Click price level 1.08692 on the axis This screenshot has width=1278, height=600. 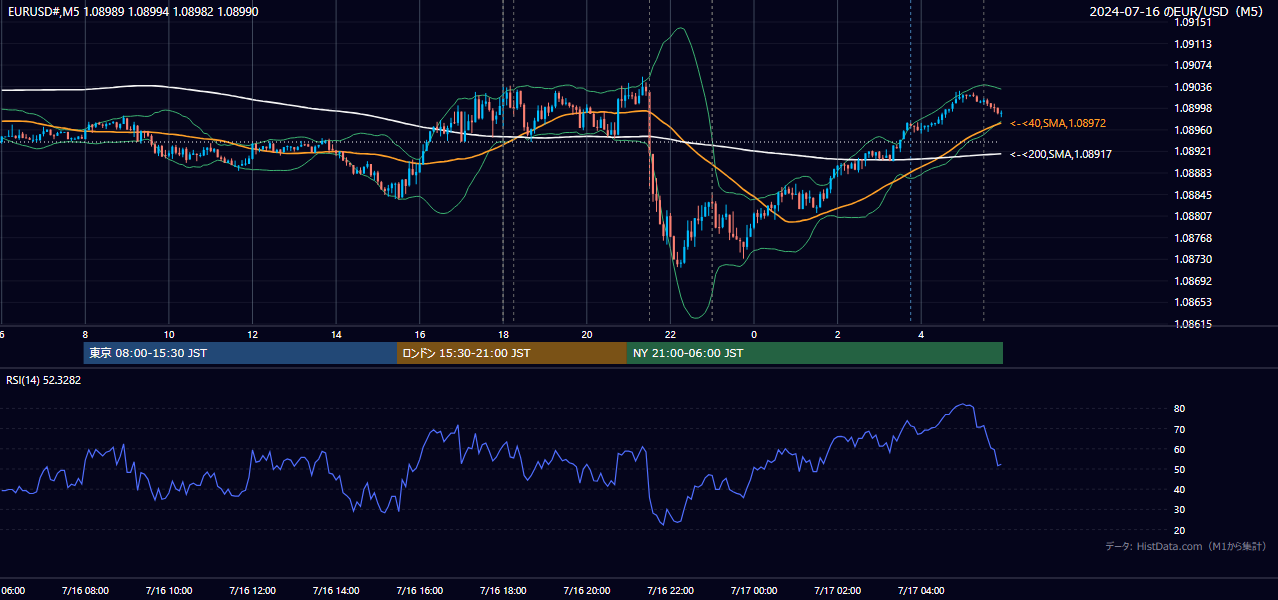pos(1193,281)
